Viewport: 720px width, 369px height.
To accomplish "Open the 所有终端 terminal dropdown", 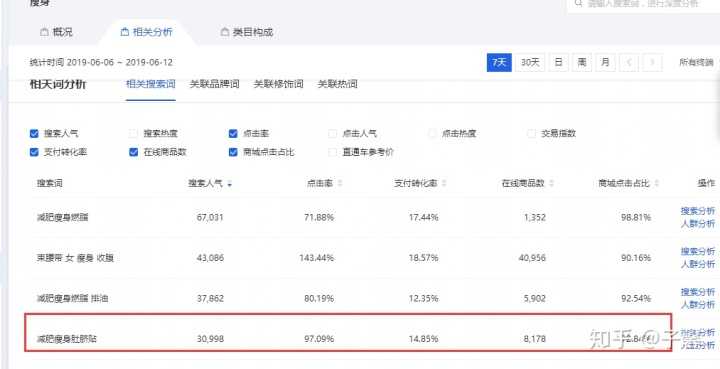I will pyautogui.click(x=697, y=62).
